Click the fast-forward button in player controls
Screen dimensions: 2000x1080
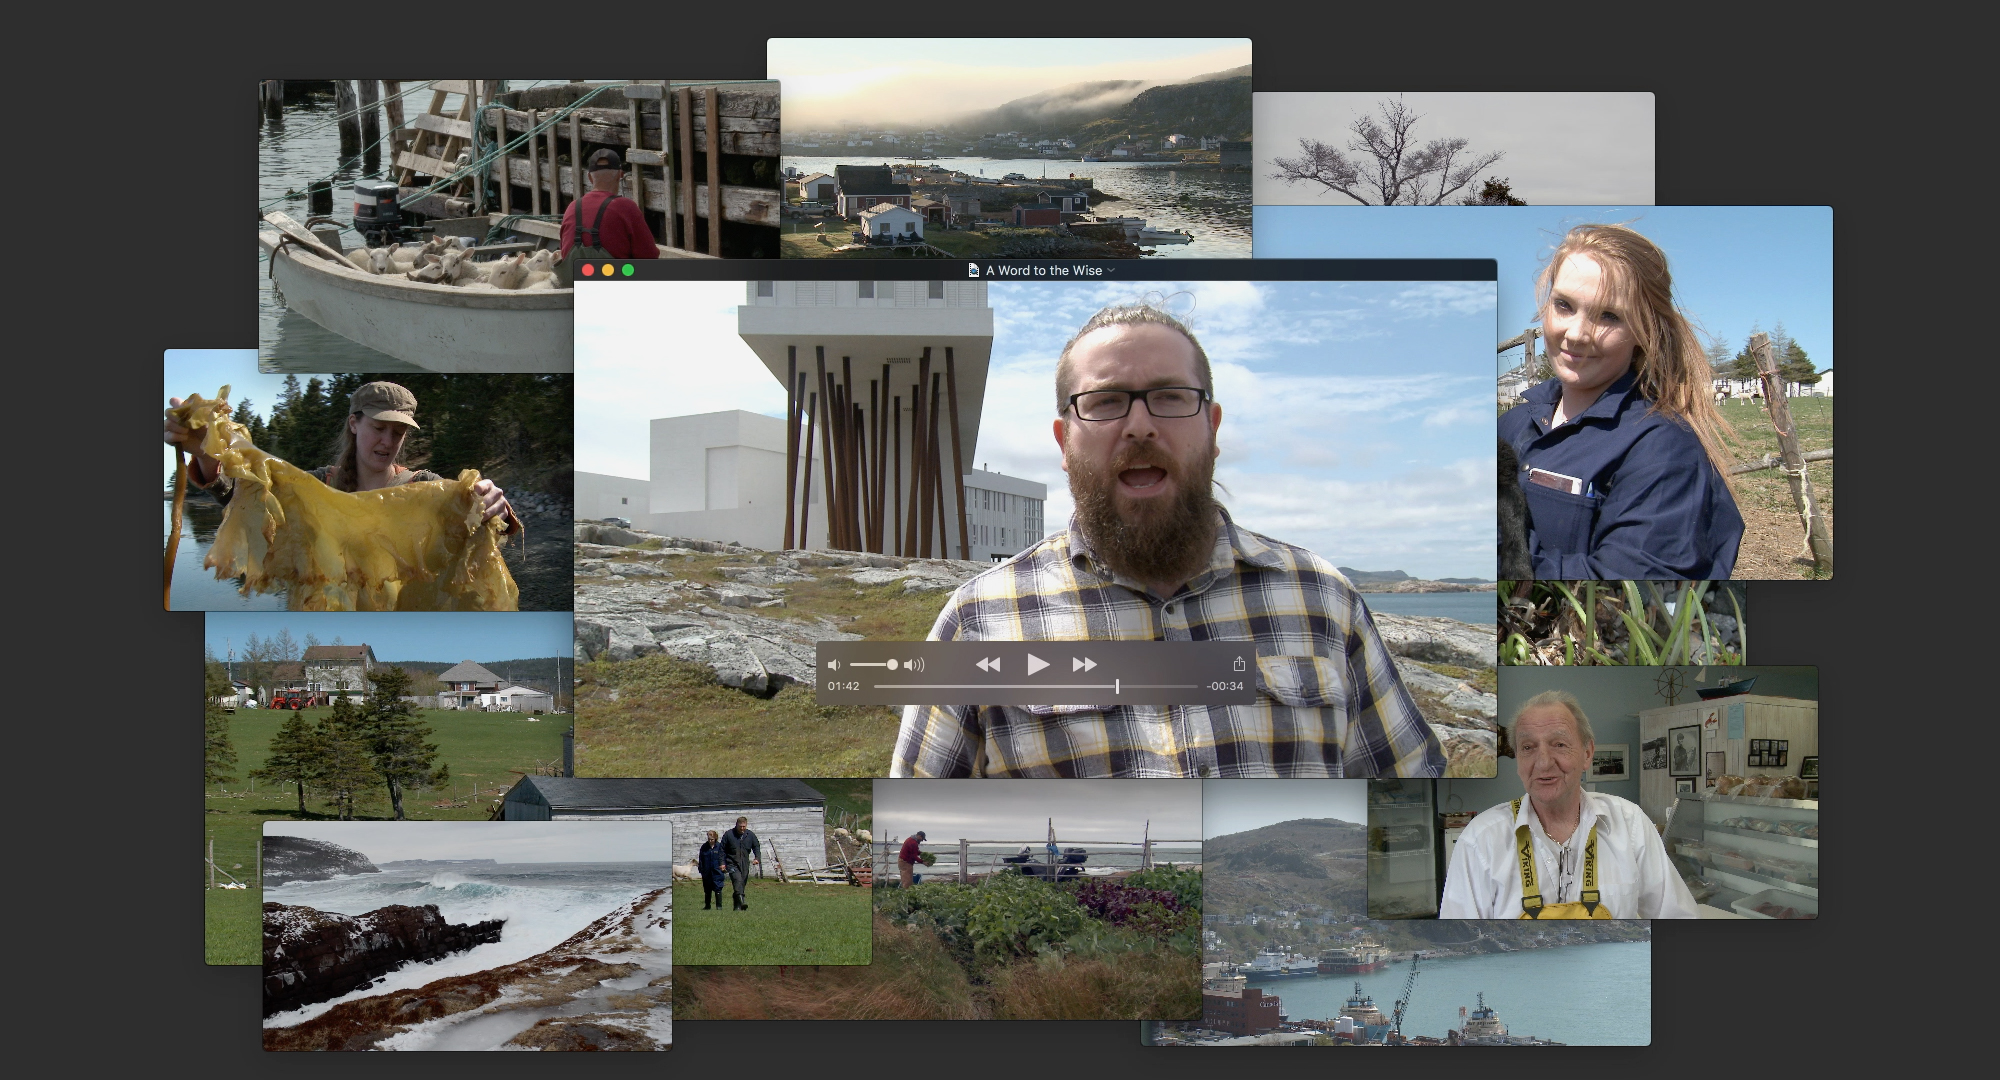pos(1084,664)
